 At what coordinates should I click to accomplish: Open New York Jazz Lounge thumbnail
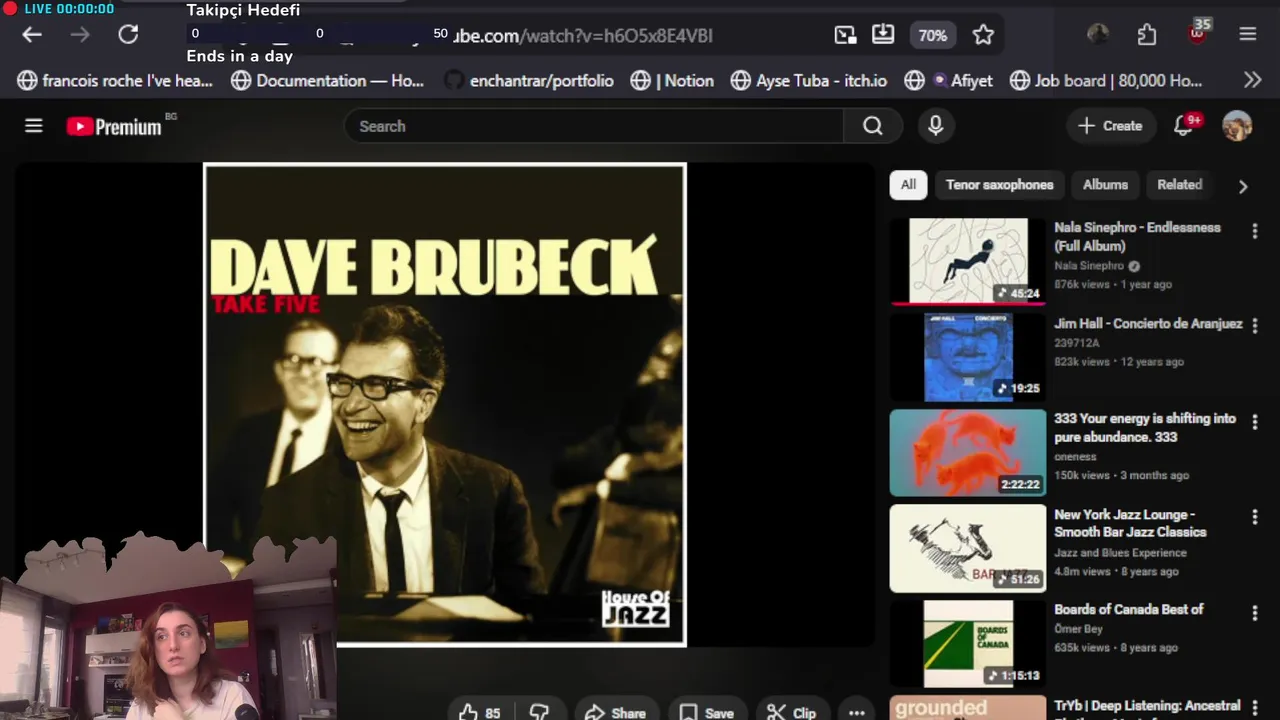click(x=968, y=548)
